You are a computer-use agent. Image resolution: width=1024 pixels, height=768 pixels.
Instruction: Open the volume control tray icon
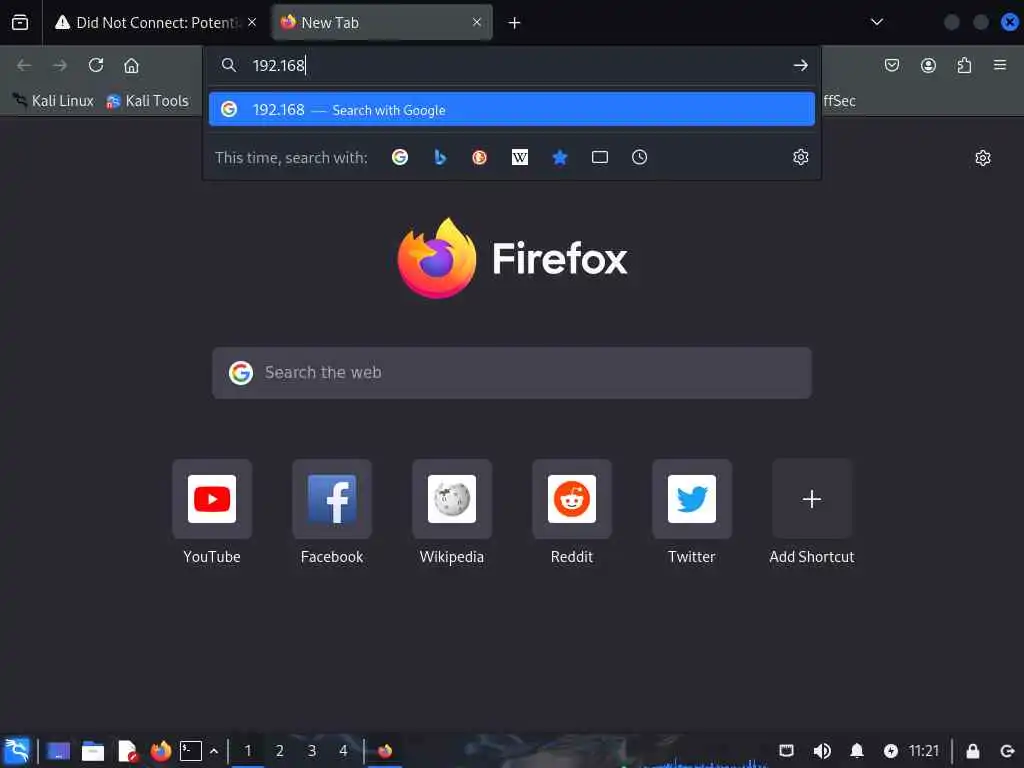coord(822,751)
